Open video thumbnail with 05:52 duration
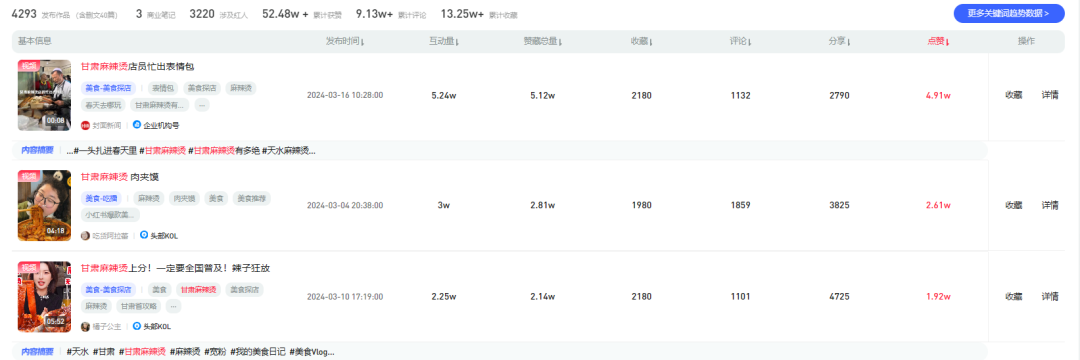 [x=45, y=297]
